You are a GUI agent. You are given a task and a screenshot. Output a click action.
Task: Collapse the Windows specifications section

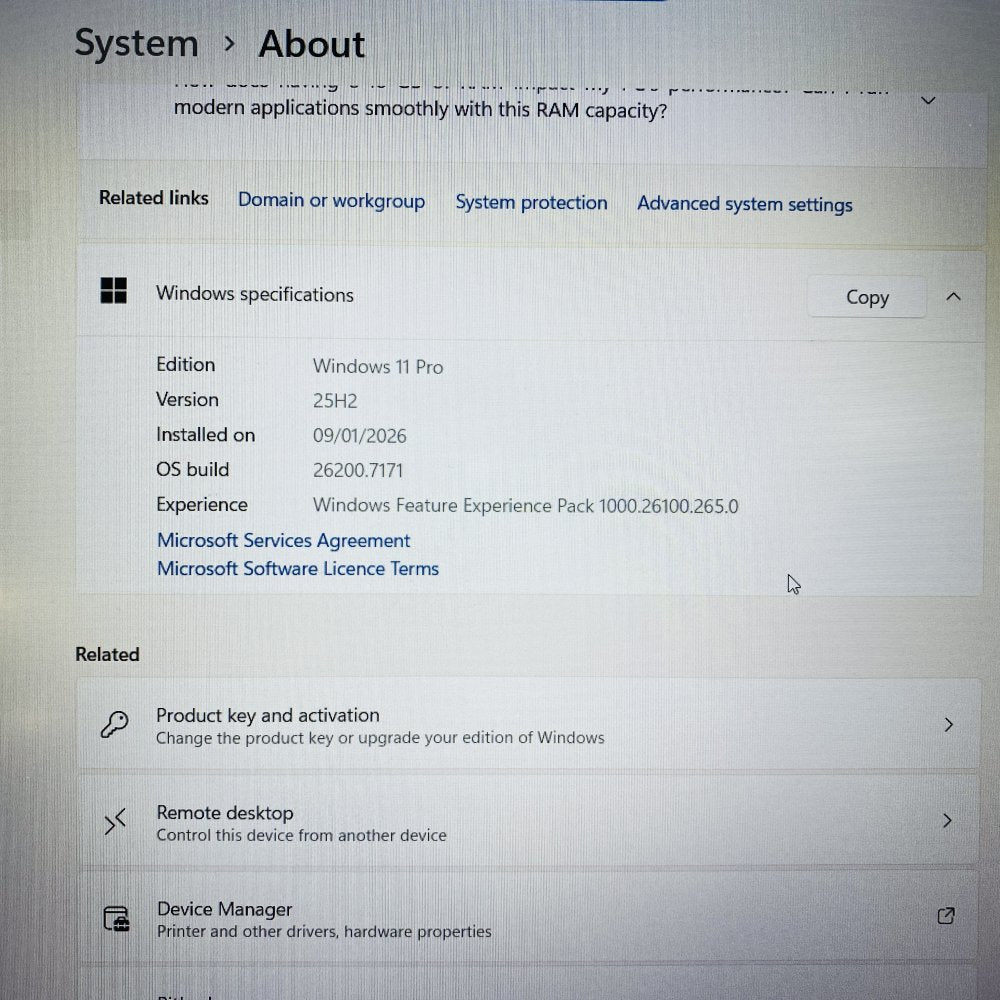[953, 297]
